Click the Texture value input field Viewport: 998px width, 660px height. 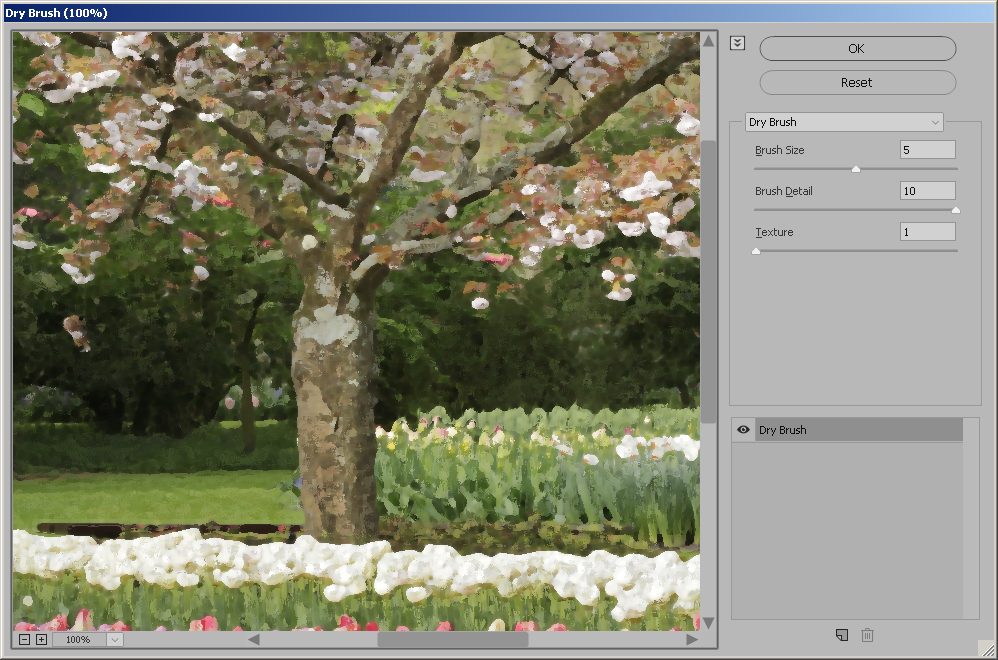(927, 232)
